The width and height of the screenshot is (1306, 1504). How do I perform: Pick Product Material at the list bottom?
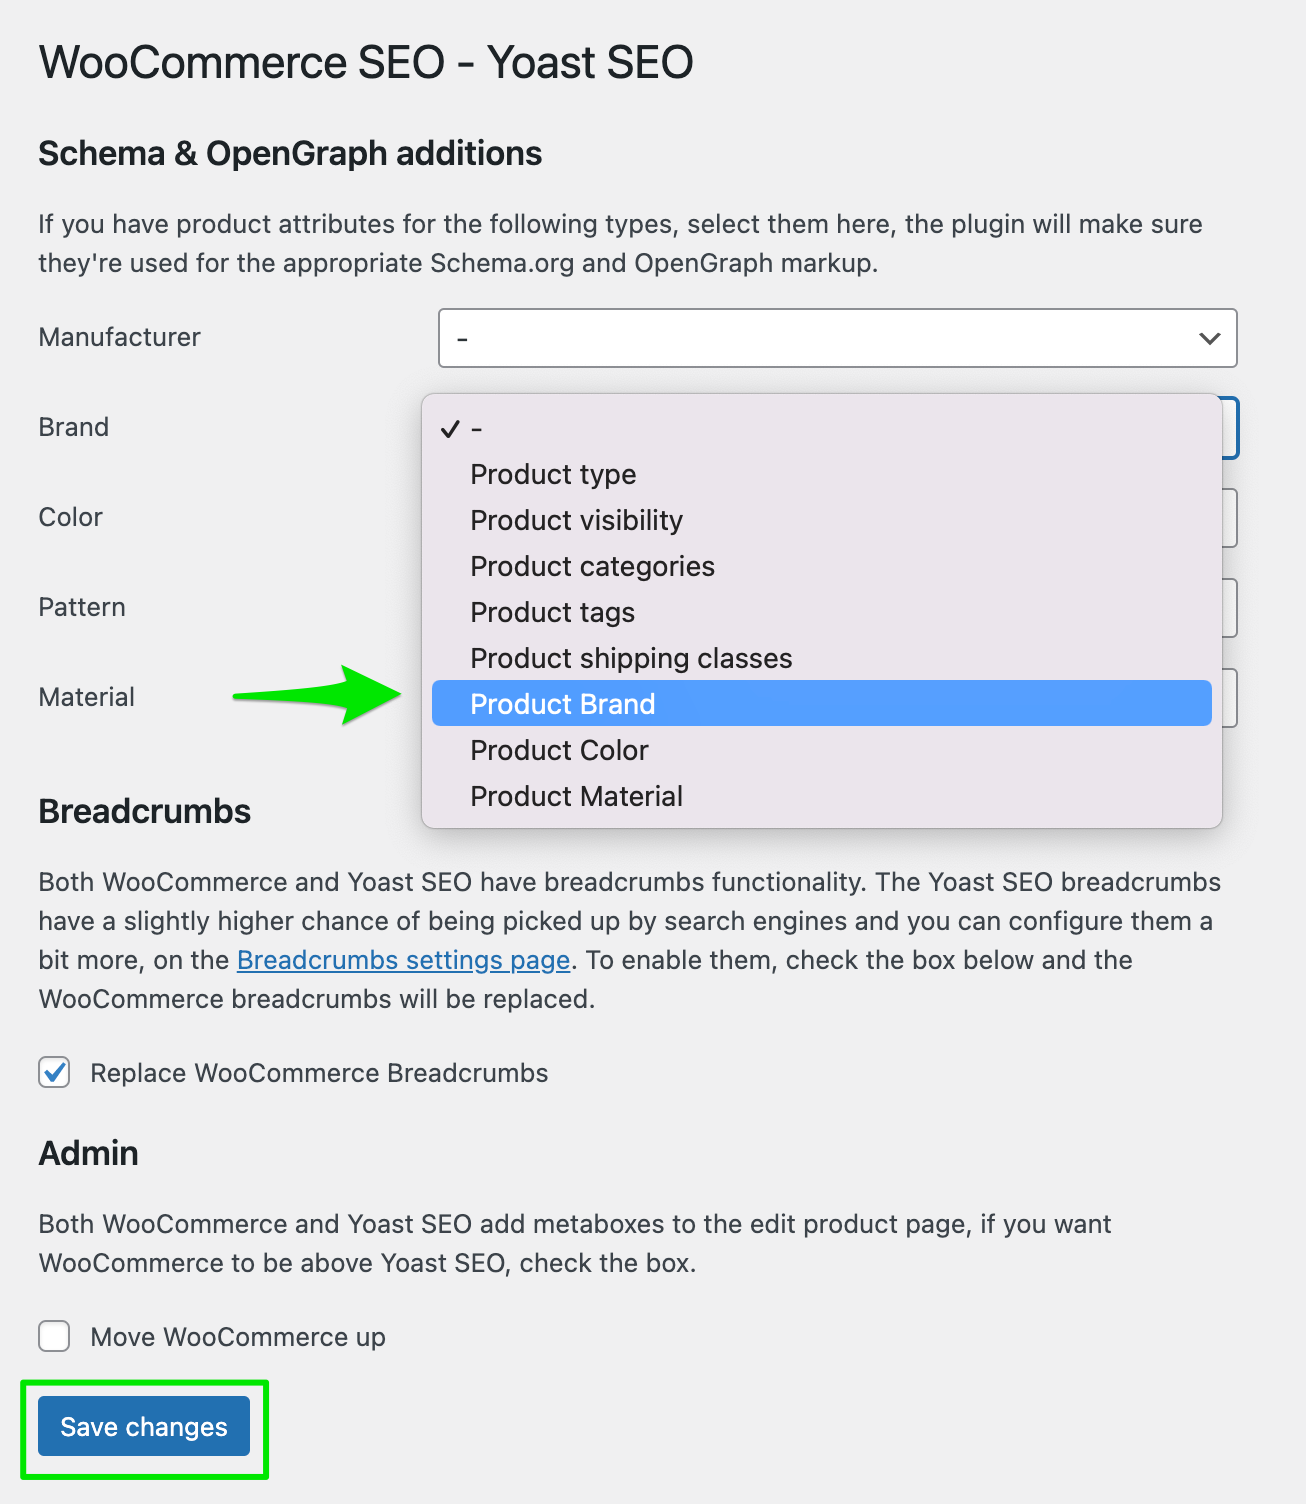point(576,795)
